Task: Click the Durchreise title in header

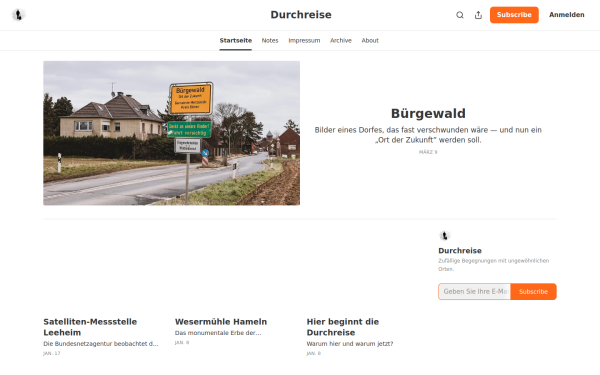Action: click(301, 15)
